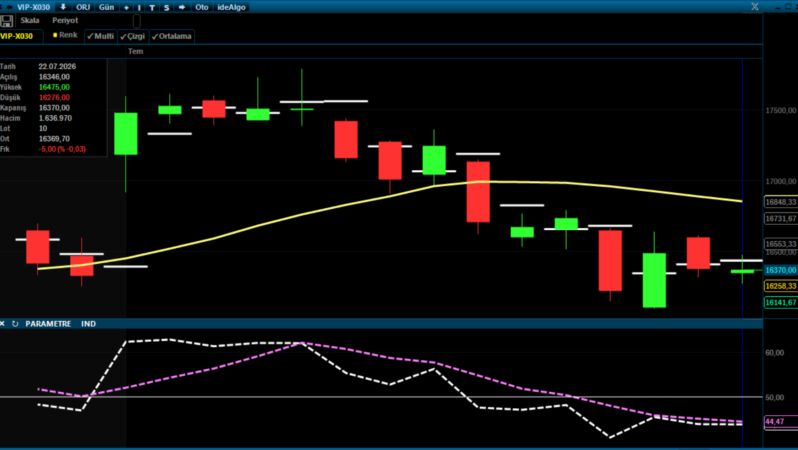798x450 pixels.
Task: Select the S toolbar icon
Action: pos(166,7)
